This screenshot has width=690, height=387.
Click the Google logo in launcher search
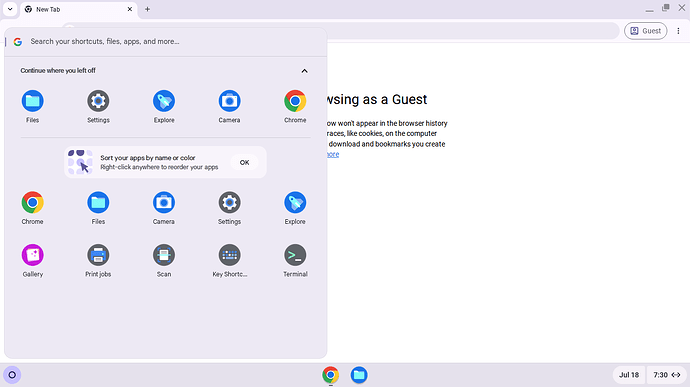pos(18,42)
